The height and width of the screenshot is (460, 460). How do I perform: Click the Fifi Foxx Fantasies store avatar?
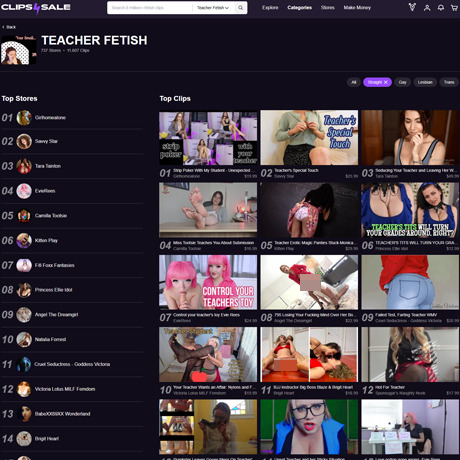pyautogui.click(x=24, y=265)
